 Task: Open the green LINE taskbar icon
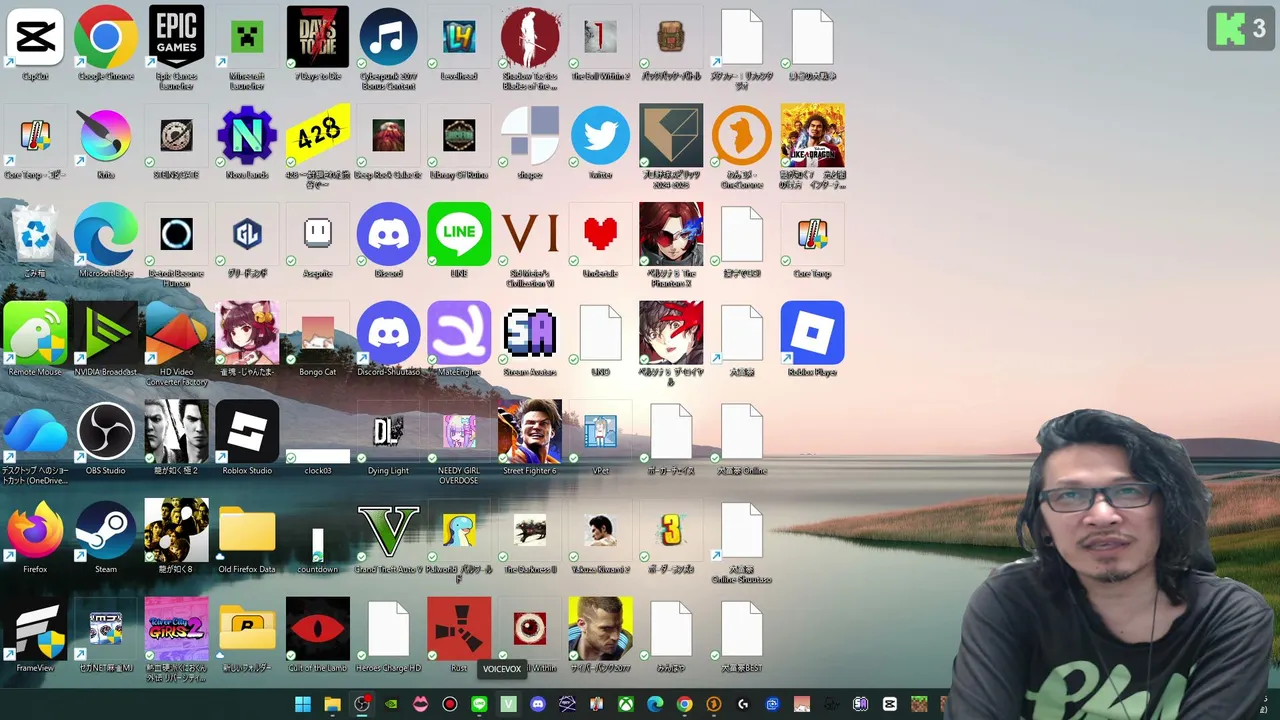(x=479, y=704)
